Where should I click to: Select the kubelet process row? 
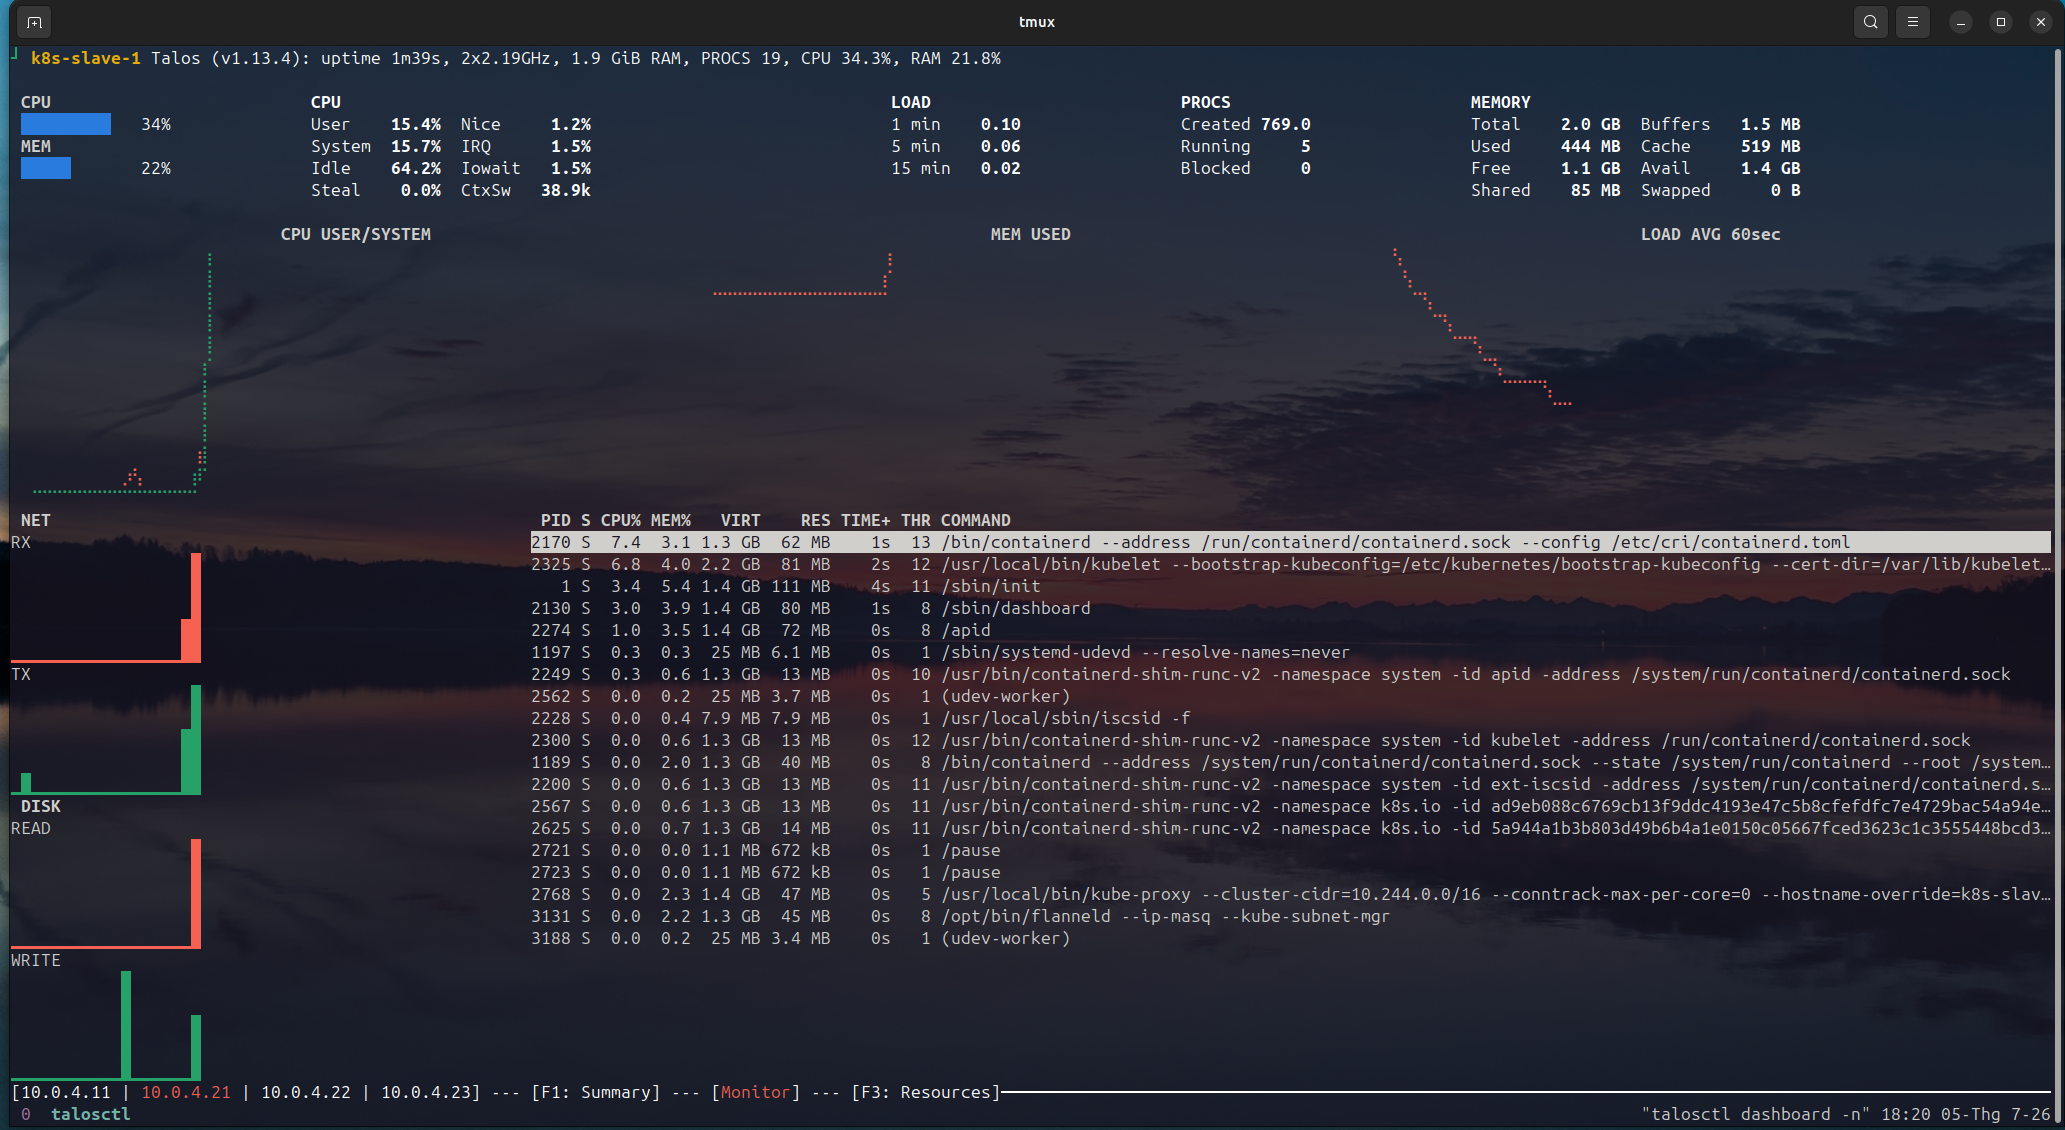tap(1290, 564)
